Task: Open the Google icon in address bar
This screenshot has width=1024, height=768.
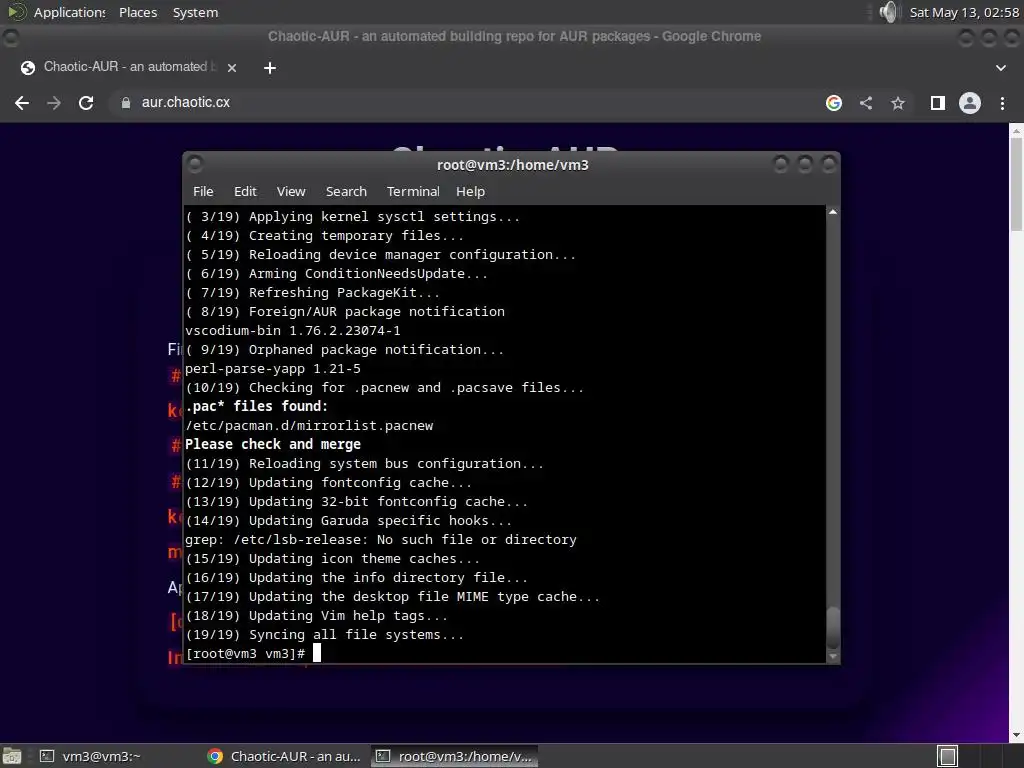Action: pyautogui.click(x=833, y=103)
